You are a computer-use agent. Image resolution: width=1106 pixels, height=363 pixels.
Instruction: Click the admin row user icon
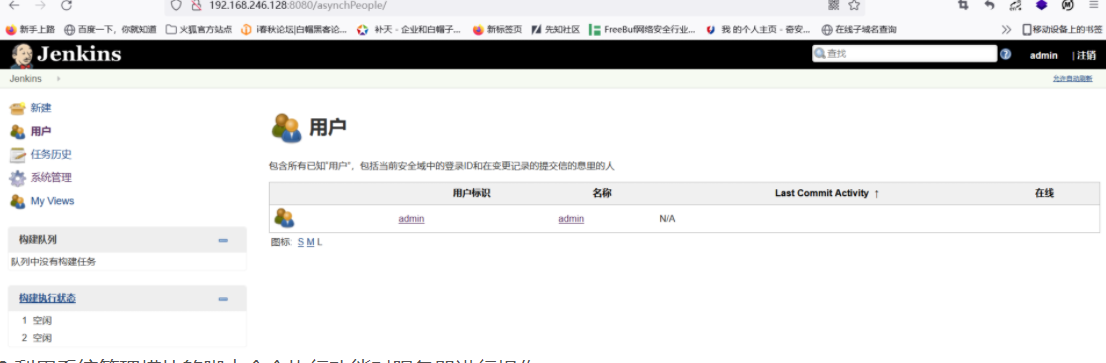[284, 218]
